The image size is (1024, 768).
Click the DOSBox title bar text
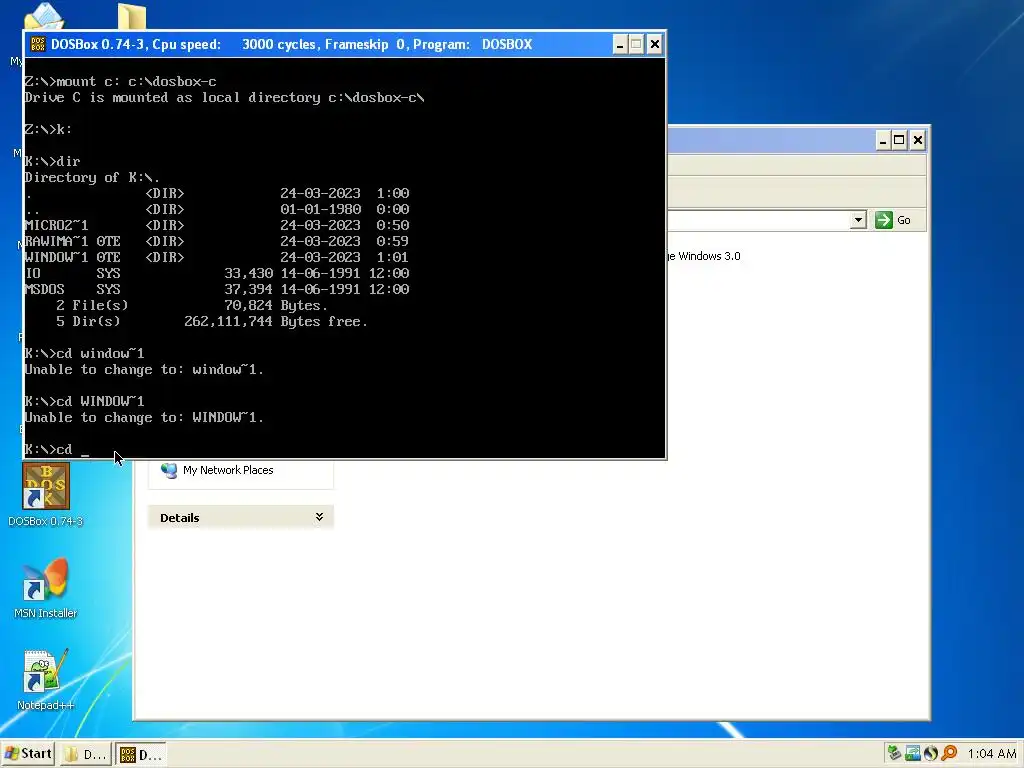(x=291, y=44)
